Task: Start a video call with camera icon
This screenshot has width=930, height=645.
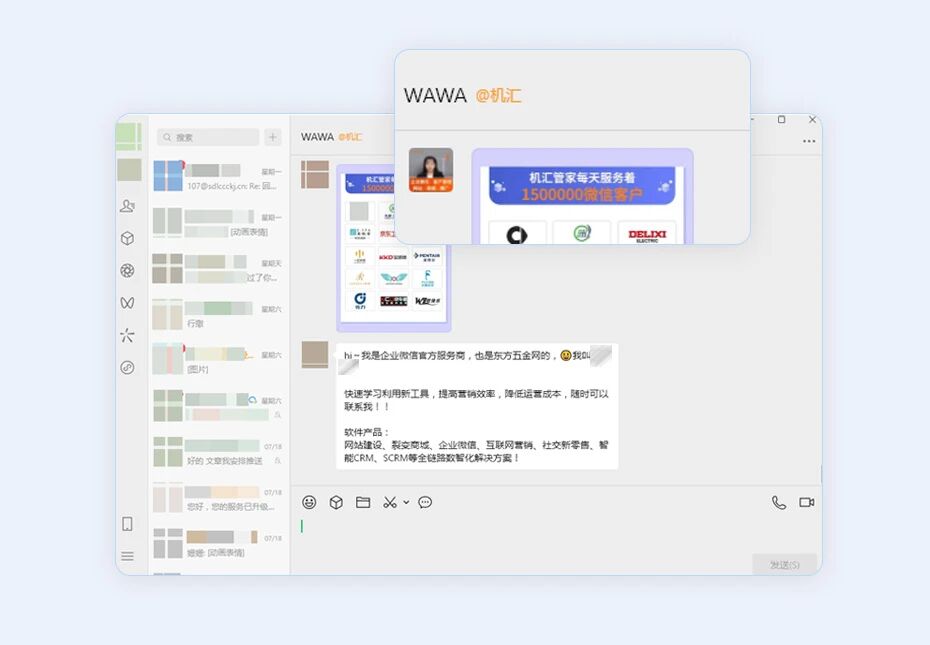Action: coord(807,502)
